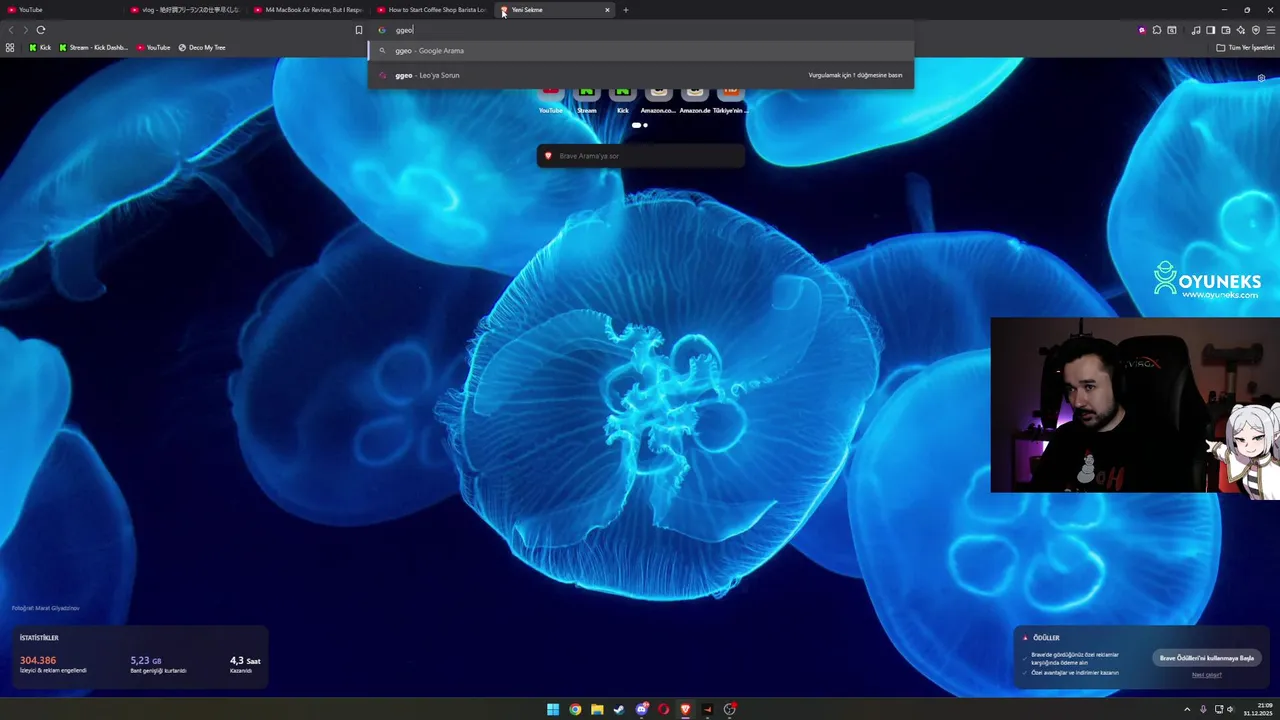Open the Windows Start menu
The image size is (1280, 720).
553,710
